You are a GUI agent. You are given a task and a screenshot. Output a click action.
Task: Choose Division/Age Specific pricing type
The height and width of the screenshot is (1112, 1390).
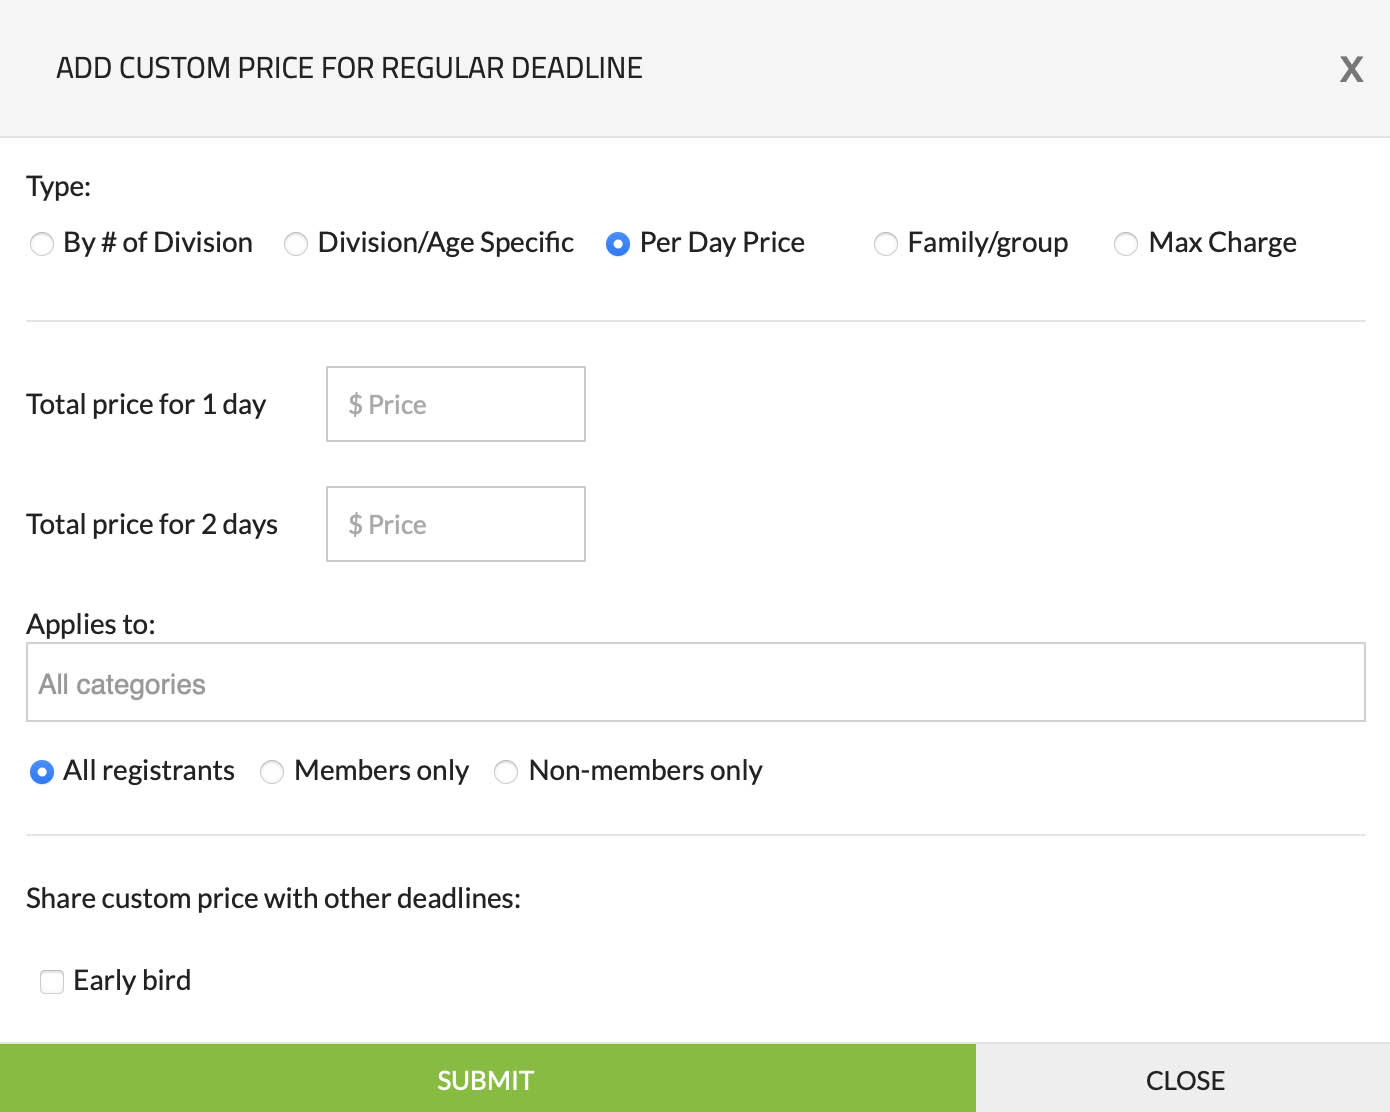[296, 244]
